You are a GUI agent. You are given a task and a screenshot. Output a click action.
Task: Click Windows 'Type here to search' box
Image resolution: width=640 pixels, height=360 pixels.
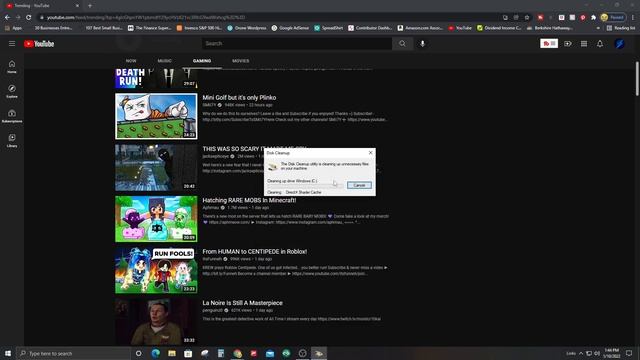point(73,353)
